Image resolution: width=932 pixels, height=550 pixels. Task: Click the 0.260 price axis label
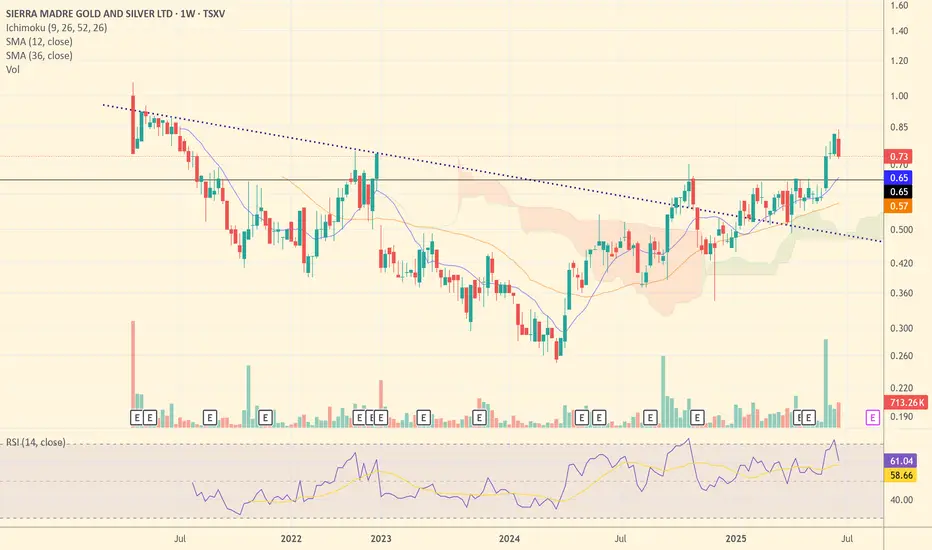pos(902,356)
